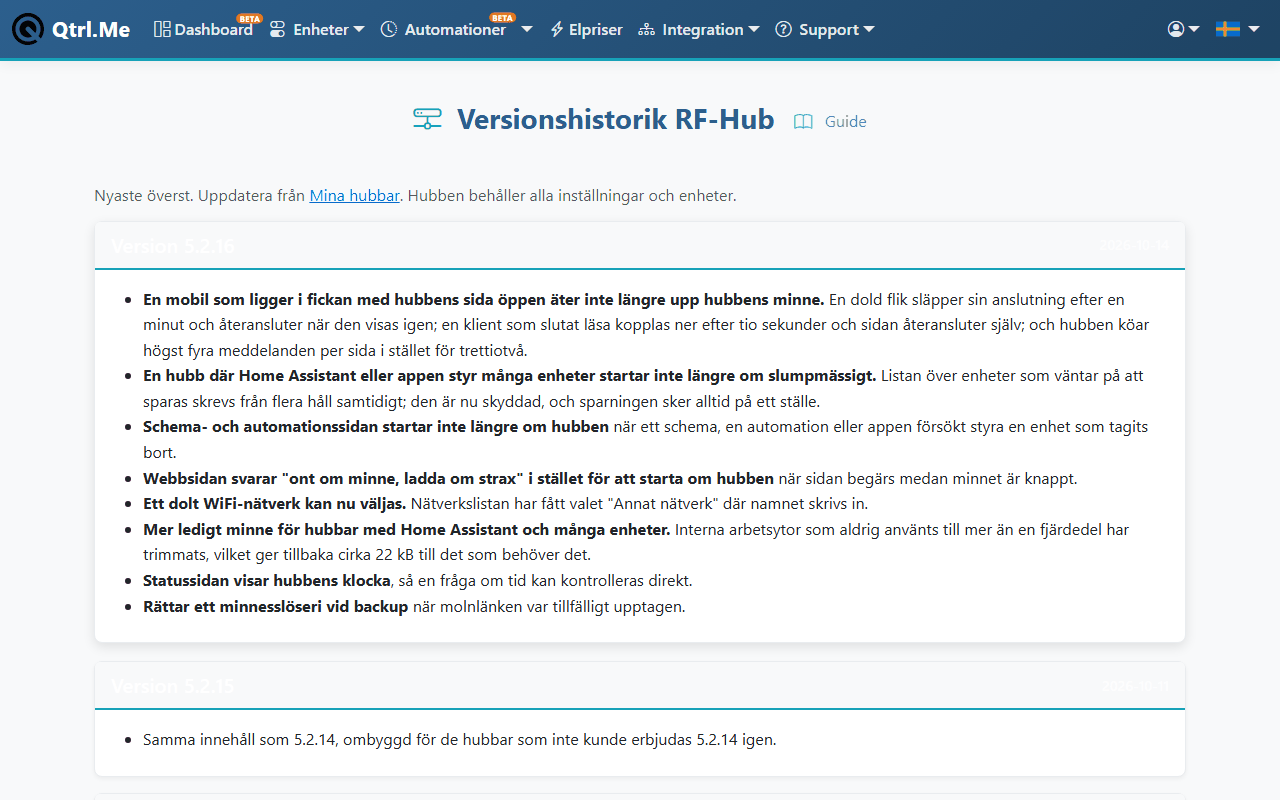
Task: Open the user account menu icon
Action: [1183, 29]
